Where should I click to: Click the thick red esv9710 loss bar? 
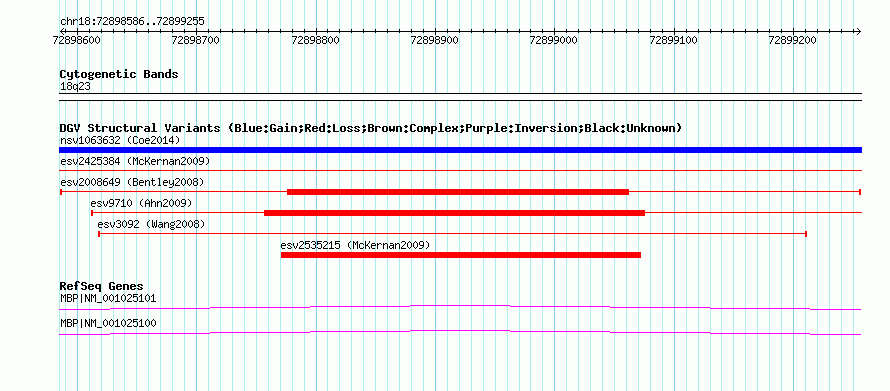click(455, 213)
